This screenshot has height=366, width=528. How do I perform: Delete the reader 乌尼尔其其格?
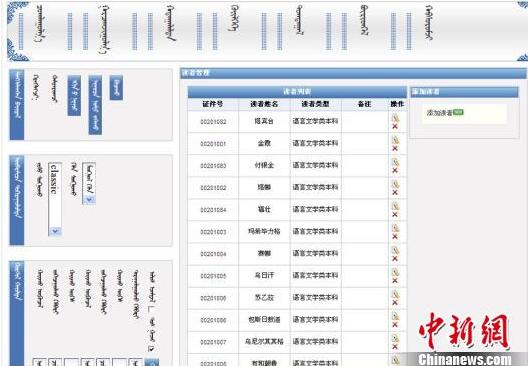click(395, 347)
